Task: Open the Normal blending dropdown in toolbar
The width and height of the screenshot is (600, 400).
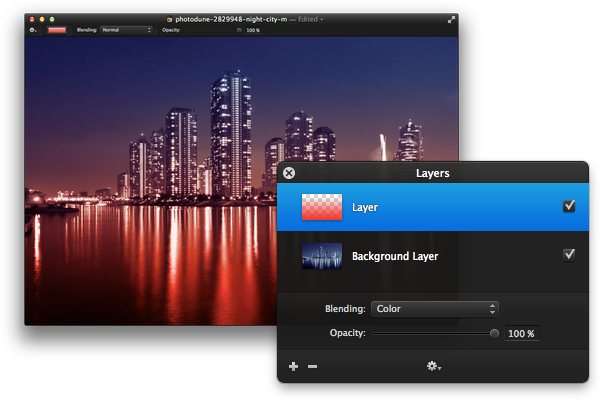Action: [126, 30]
